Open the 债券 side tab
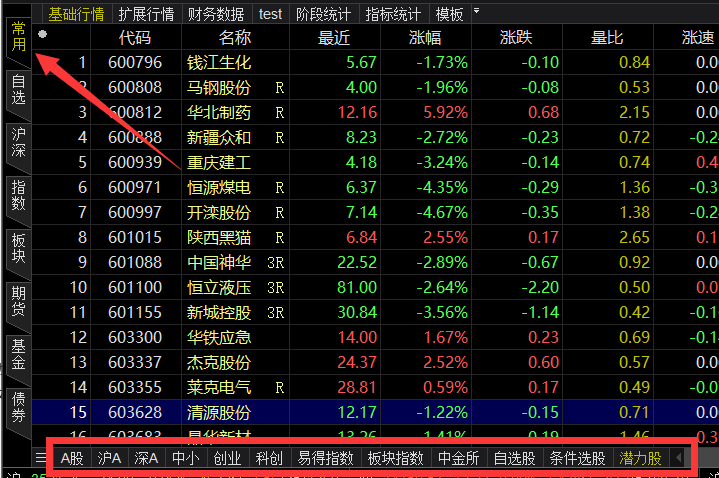Screen dimensions: 719x478 pos(18,407)
